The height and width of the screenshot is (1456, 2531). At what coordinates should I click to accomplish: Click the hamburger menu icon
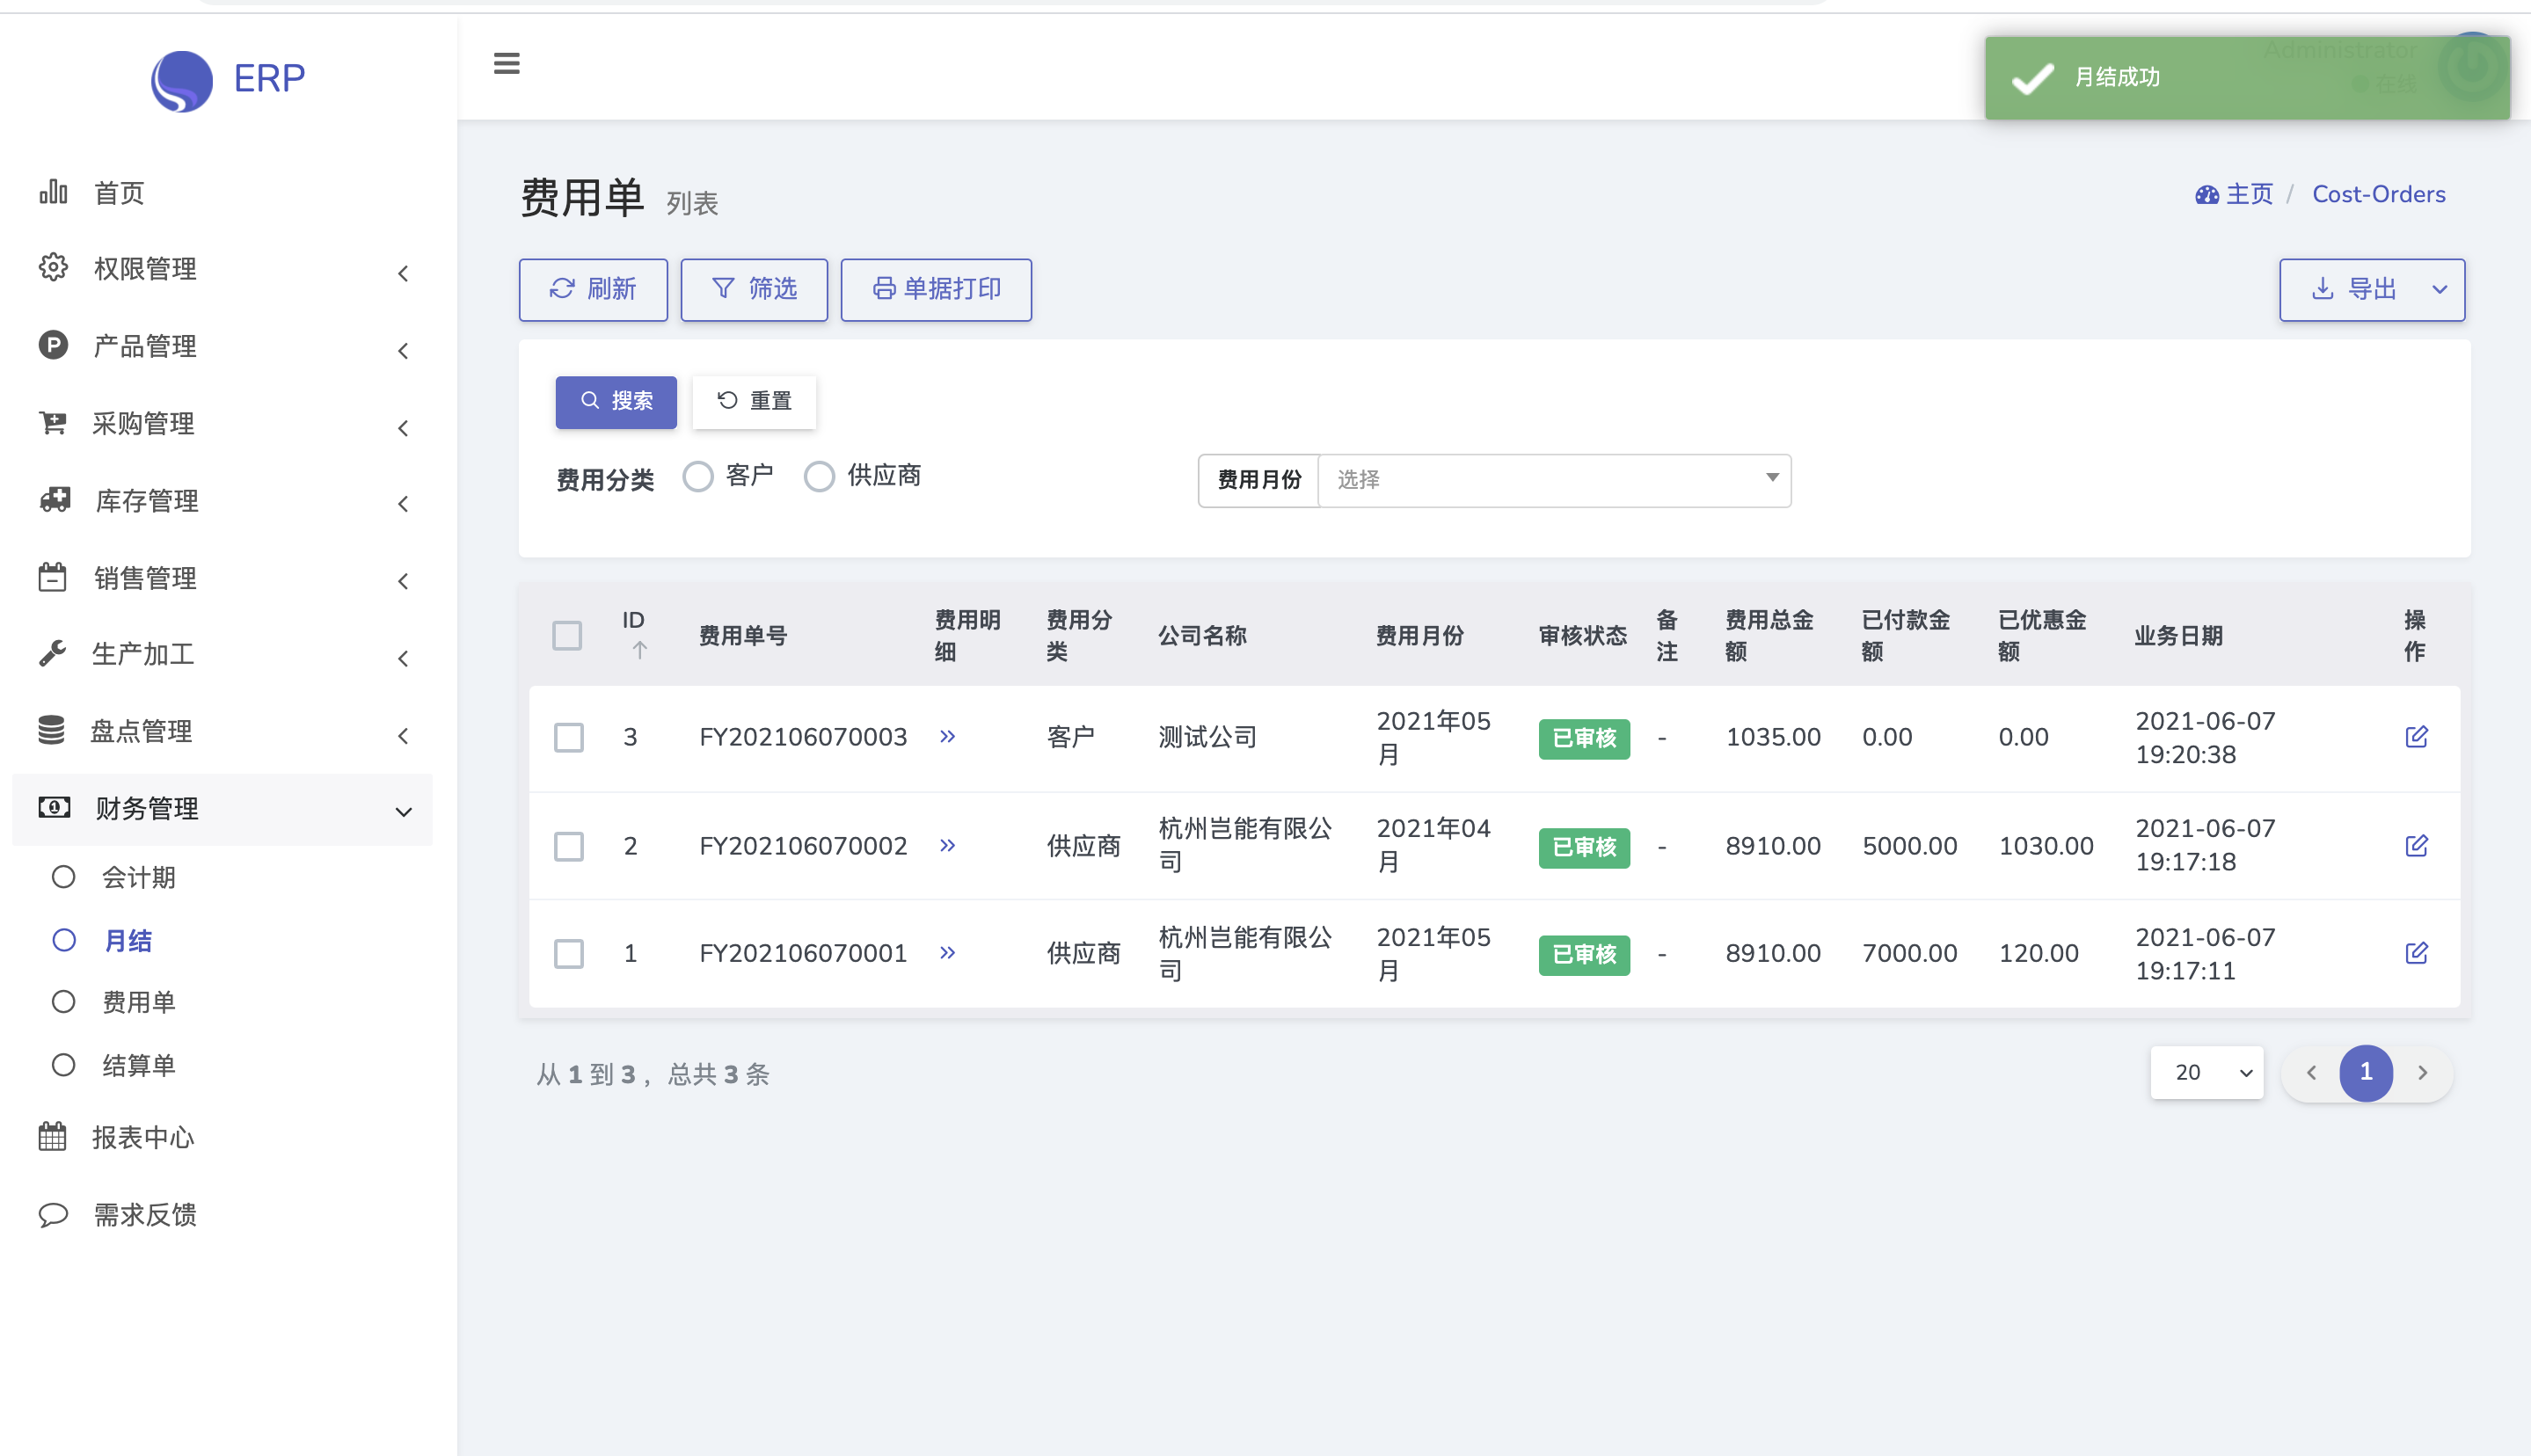pos(506,64)
